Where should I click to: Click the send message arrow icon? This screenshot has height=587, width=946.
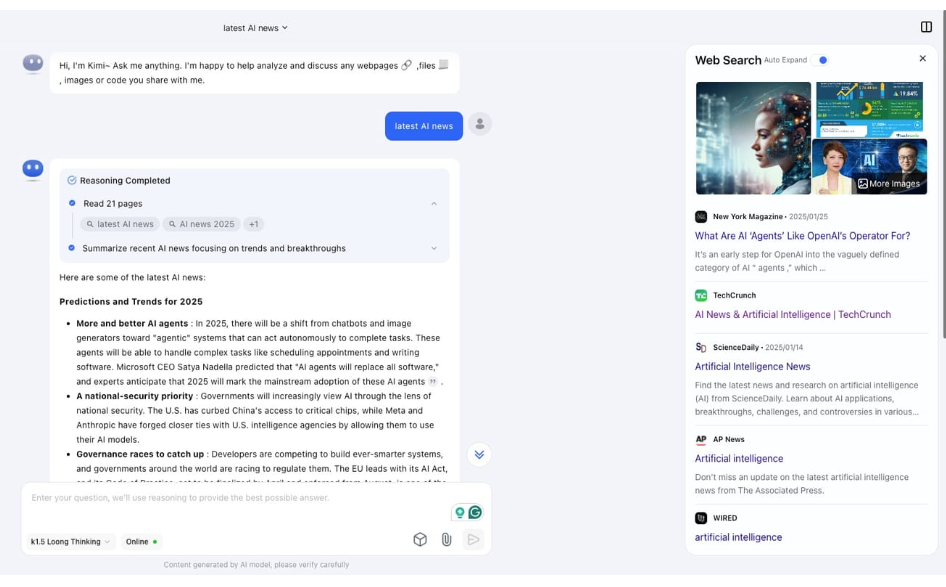pos(474,539)
